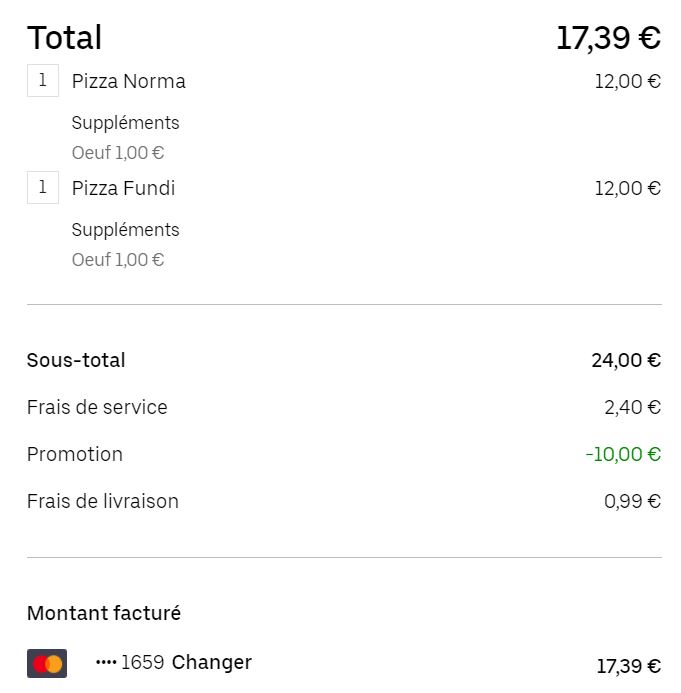Select the Pizza Norma item name
The image size is (681, 693).
pos(129,81)
